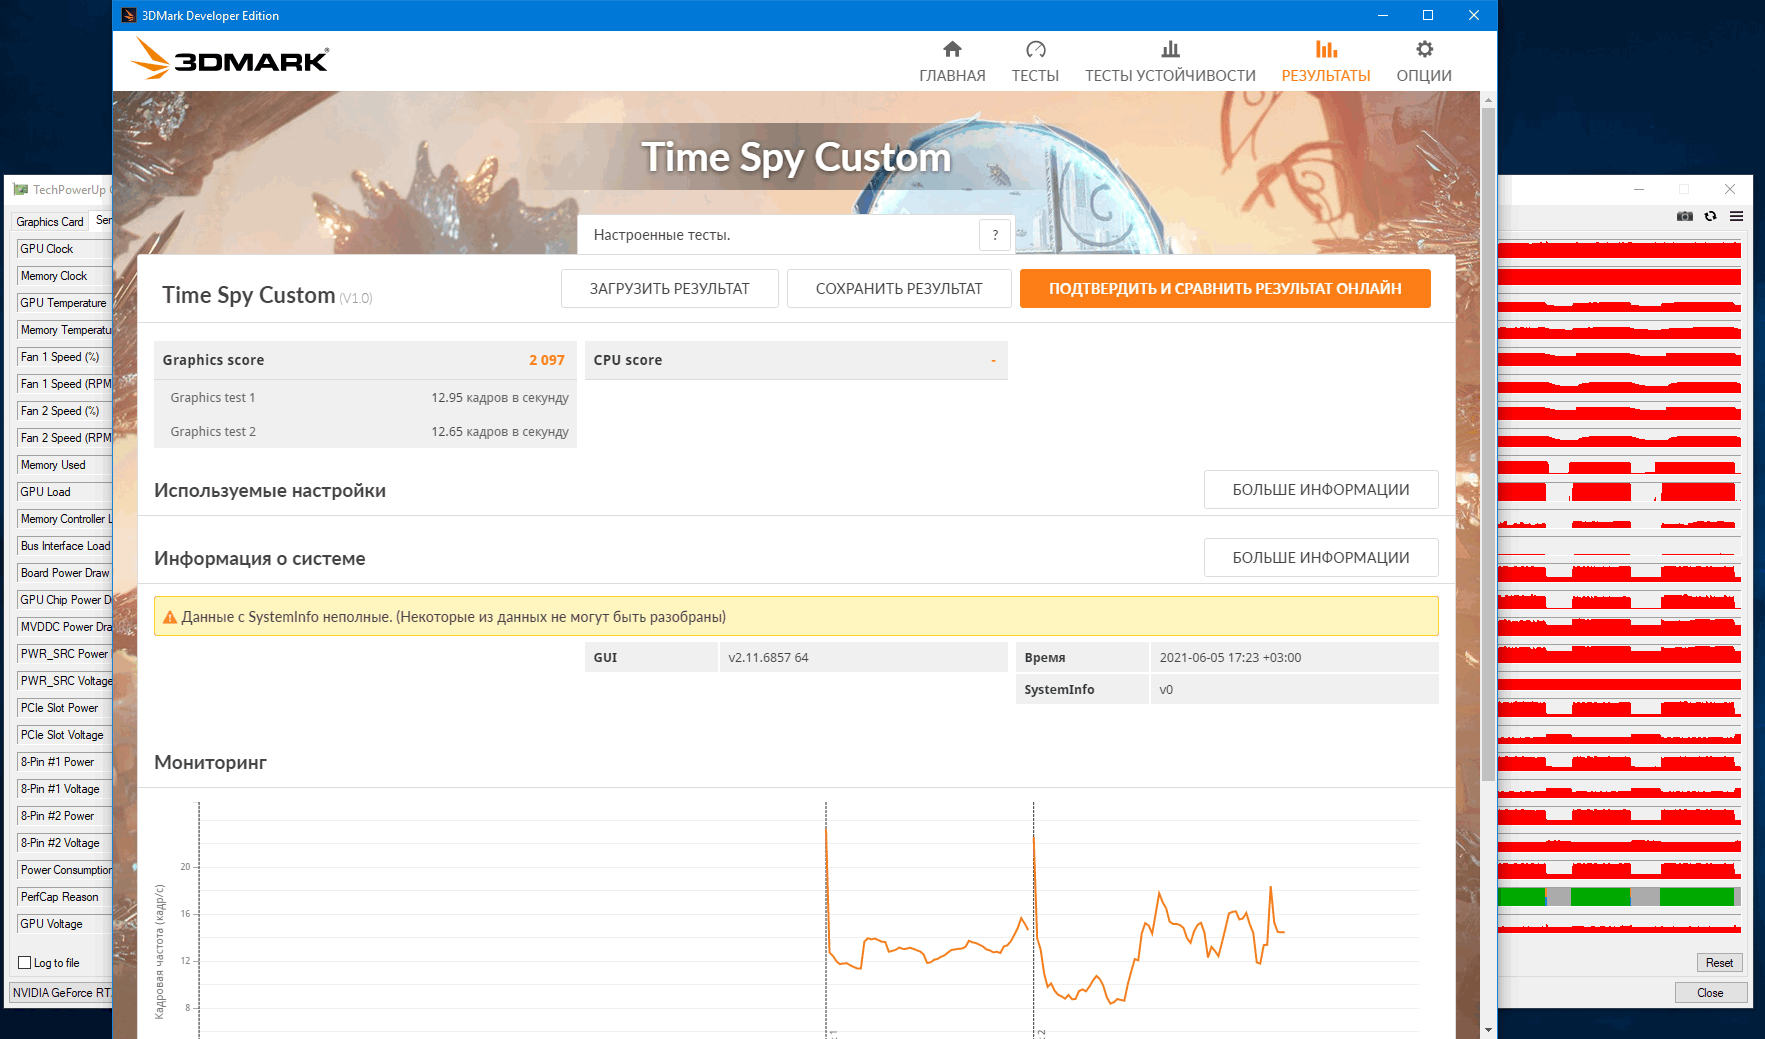Click the SystemInfo value v0
The height and width of the screenshot is (1039, 1765).
click(x=1166, y=689)
